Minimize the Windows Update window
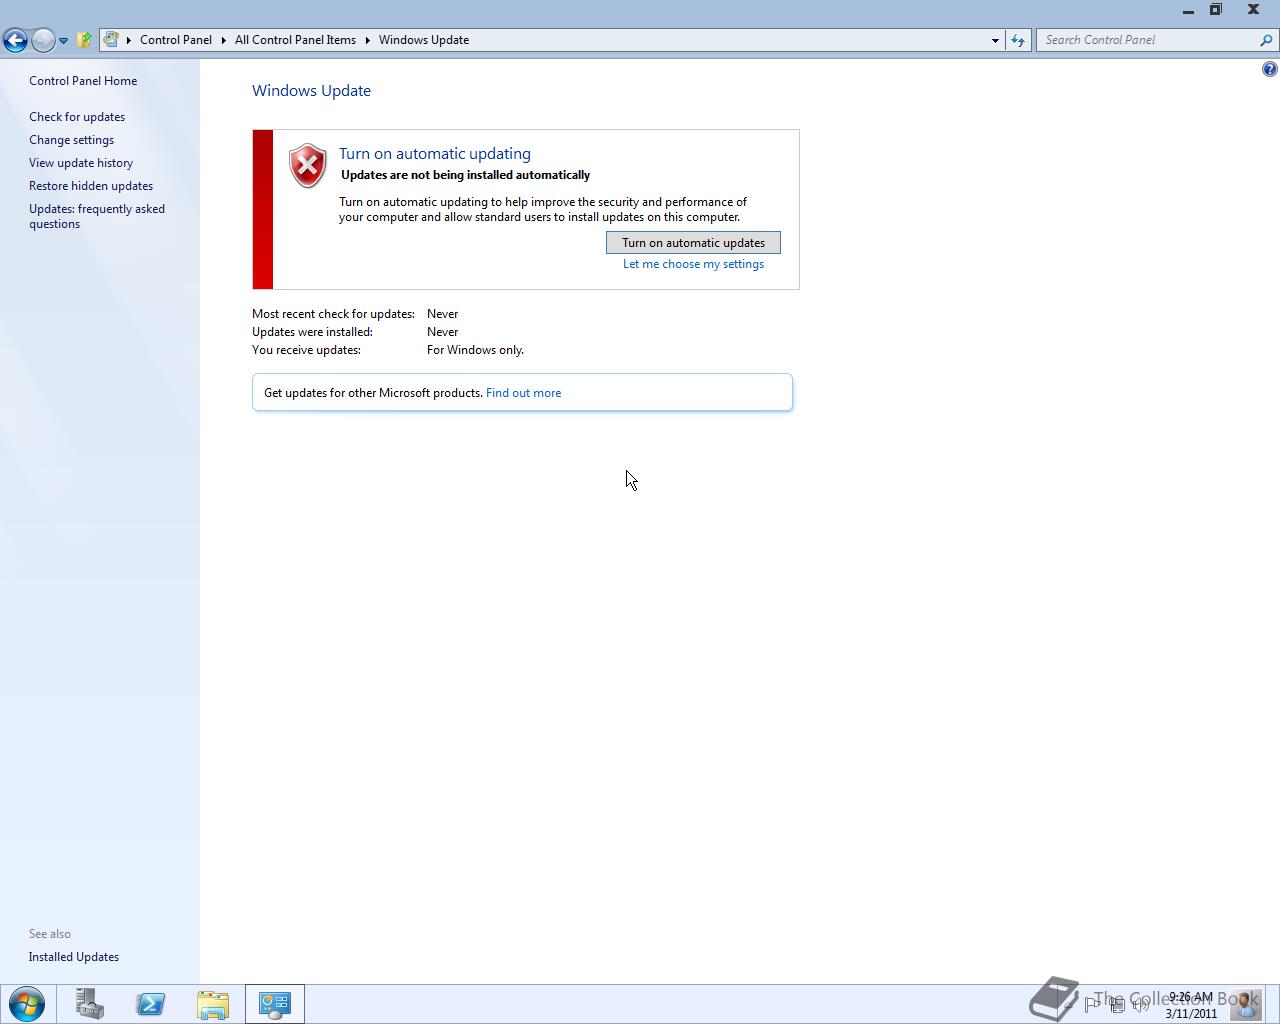This screenshot has height=1024, width=1280. [x=1188, y=10]
